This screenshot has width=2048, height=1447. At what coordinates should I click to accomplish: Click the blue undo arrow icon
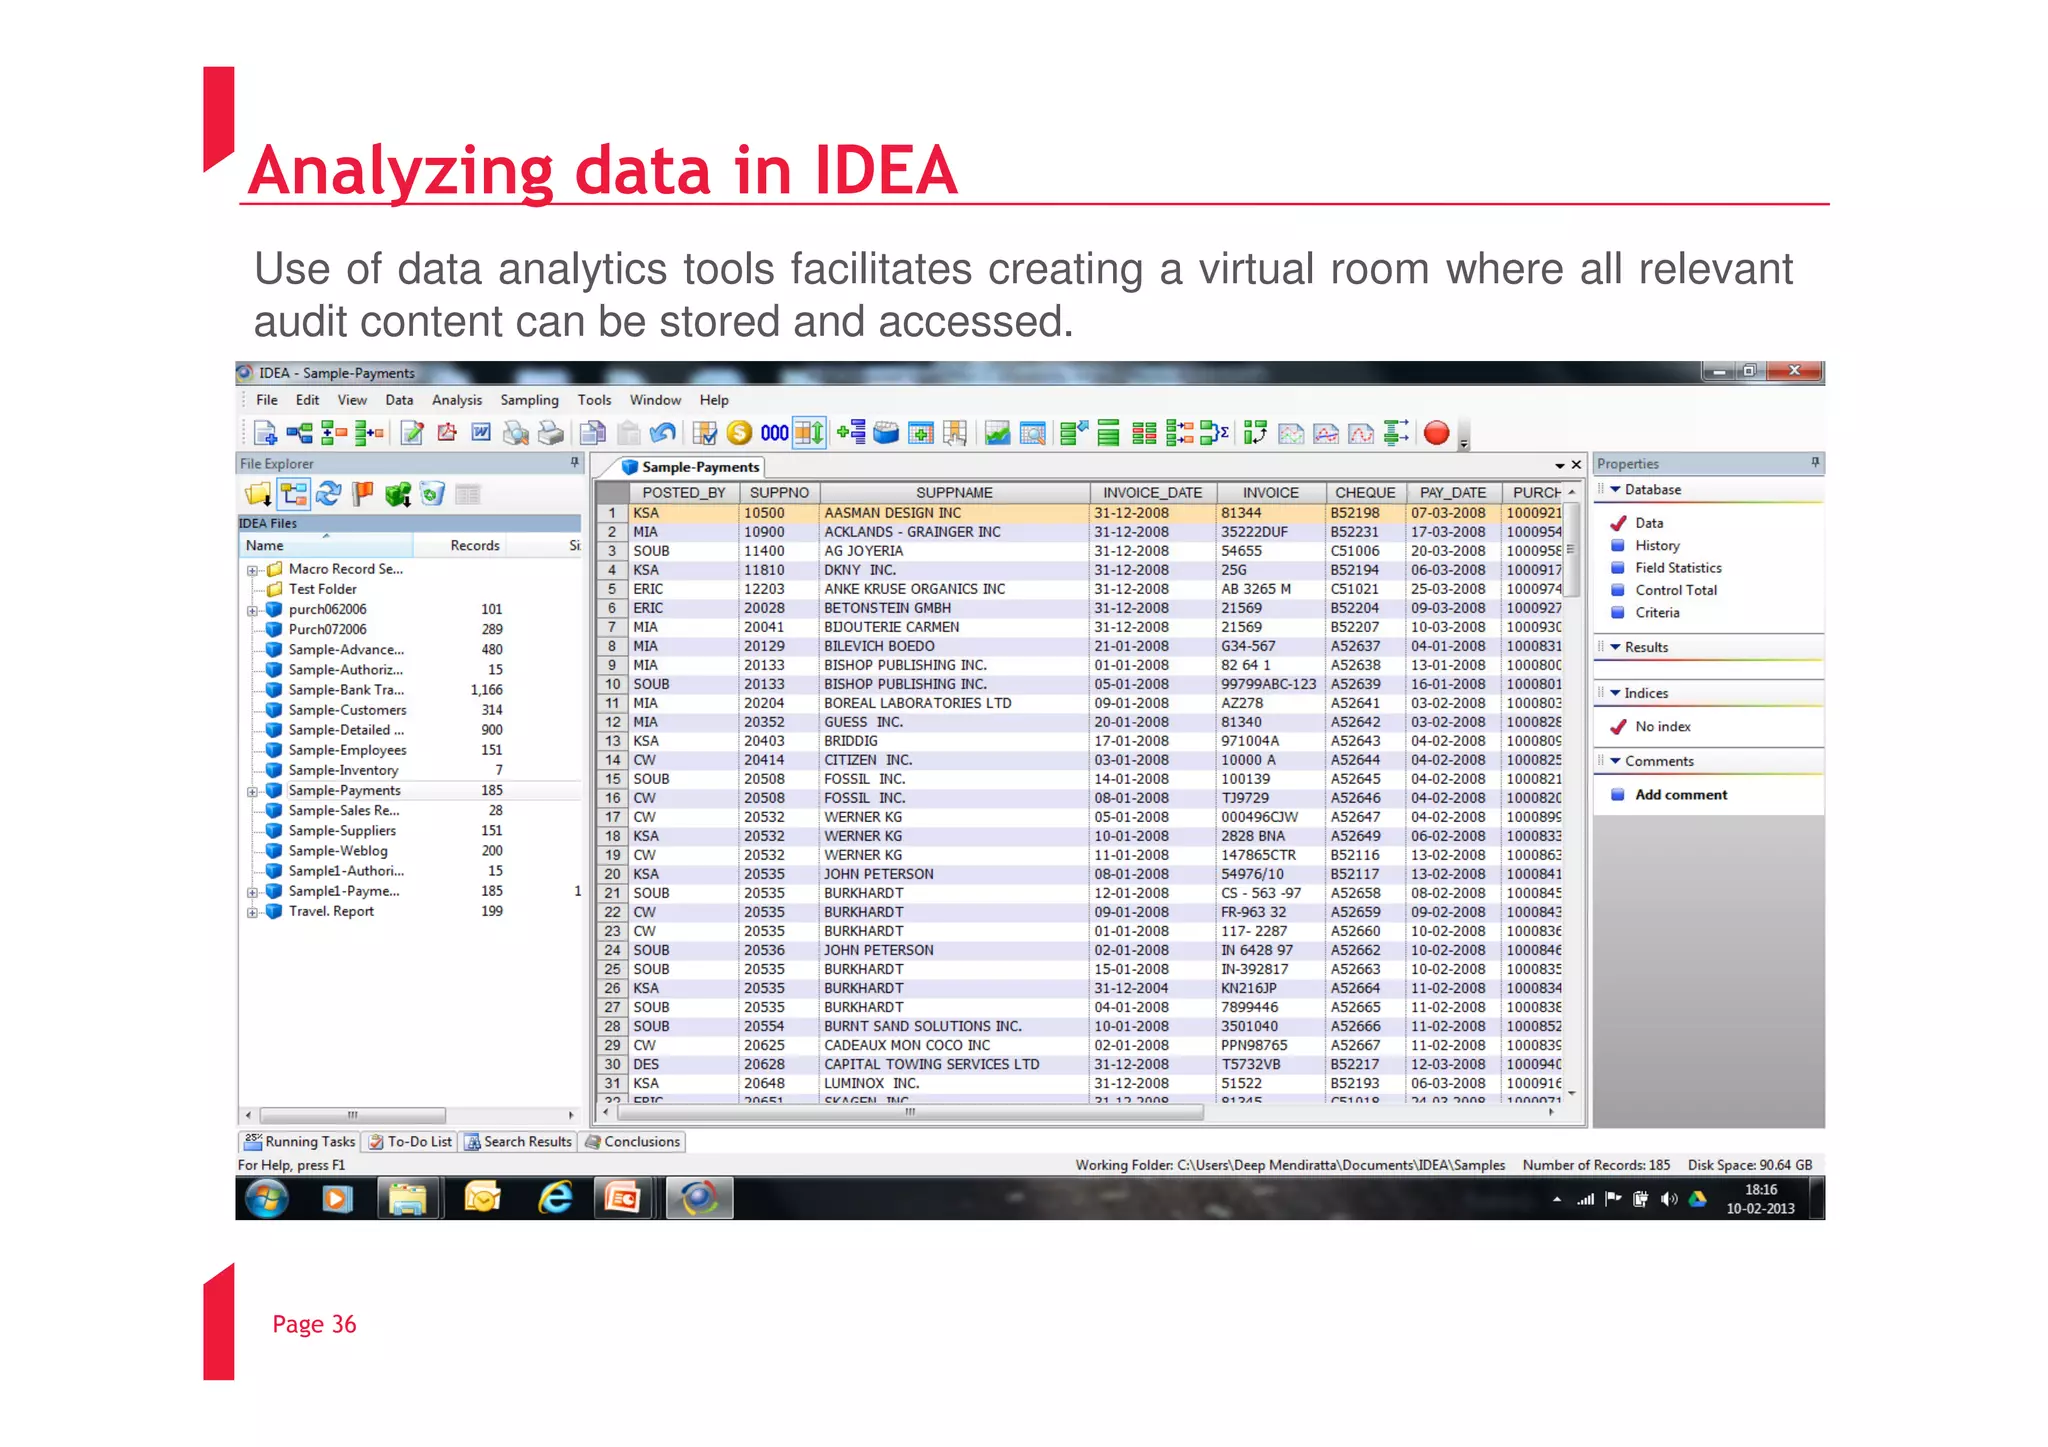pos(662,433)
